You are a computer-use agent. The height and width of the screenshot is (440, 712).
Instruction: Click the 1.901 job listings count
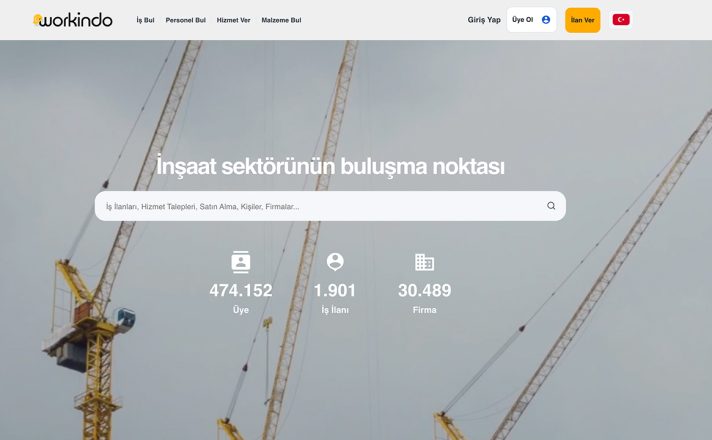pos(335,290)
